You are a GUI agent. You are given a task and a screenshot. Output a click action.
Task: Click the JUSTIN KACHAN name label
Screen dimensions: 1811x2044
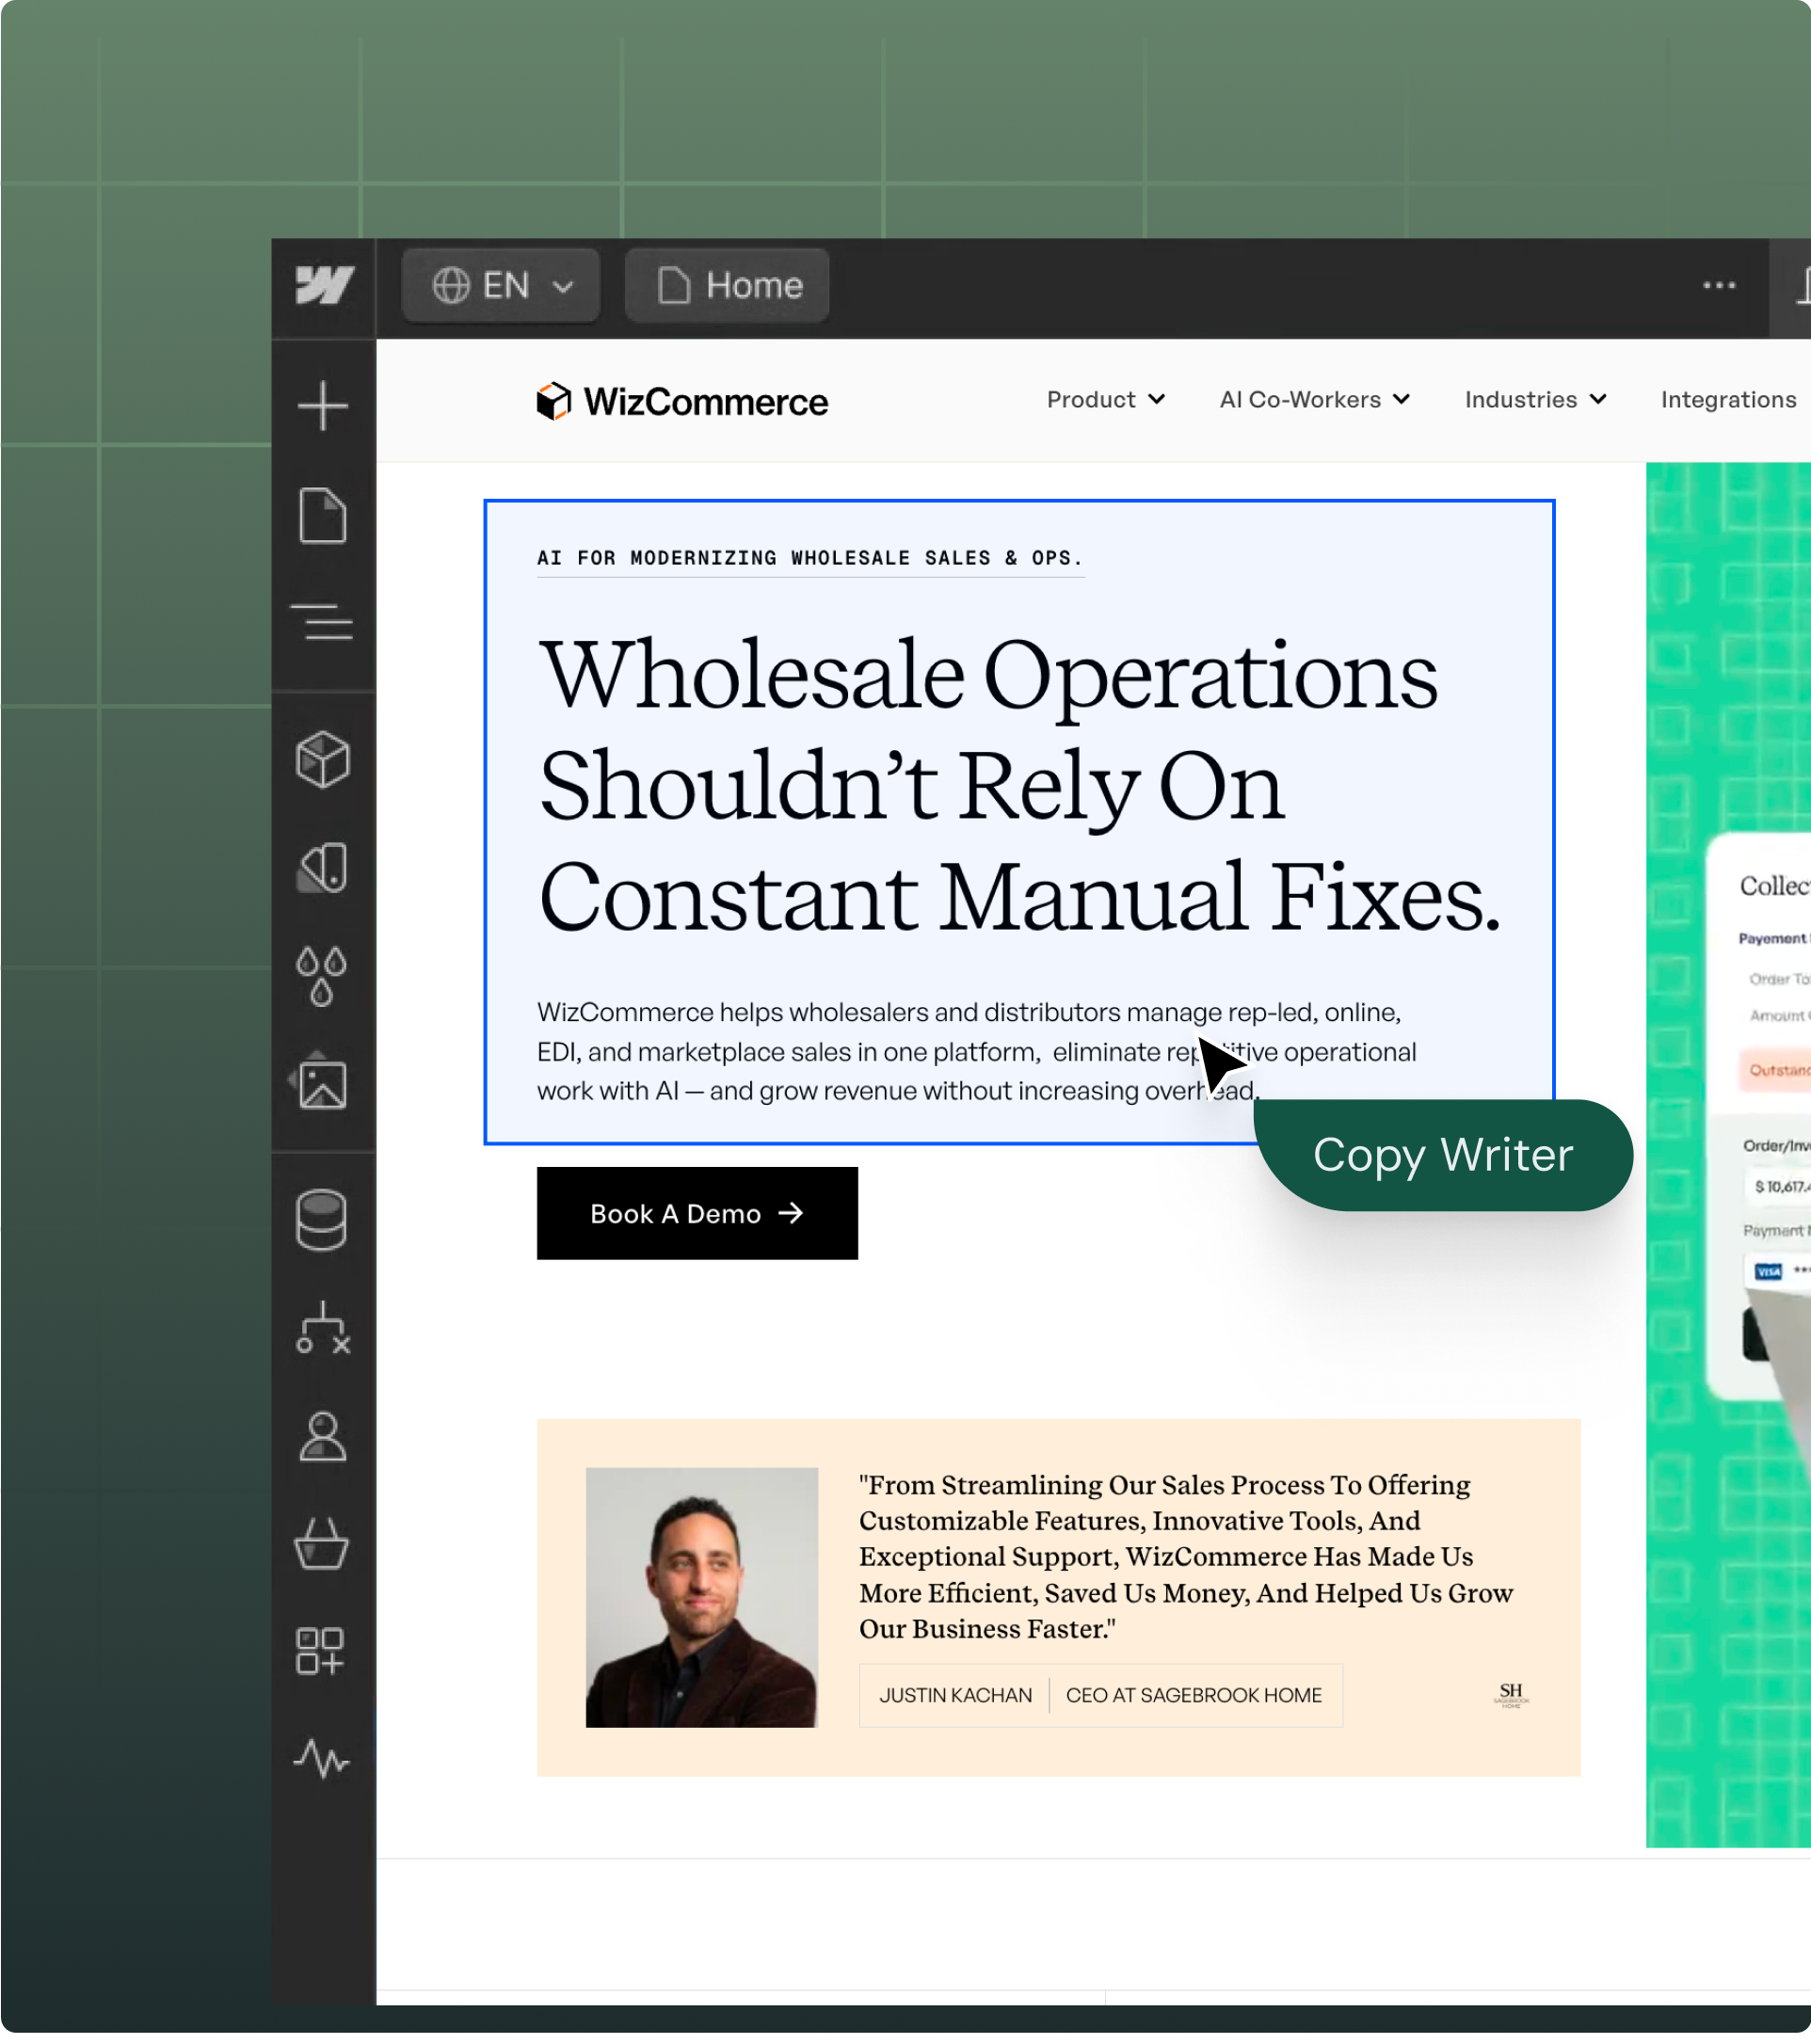click(x=956, y=1696)
